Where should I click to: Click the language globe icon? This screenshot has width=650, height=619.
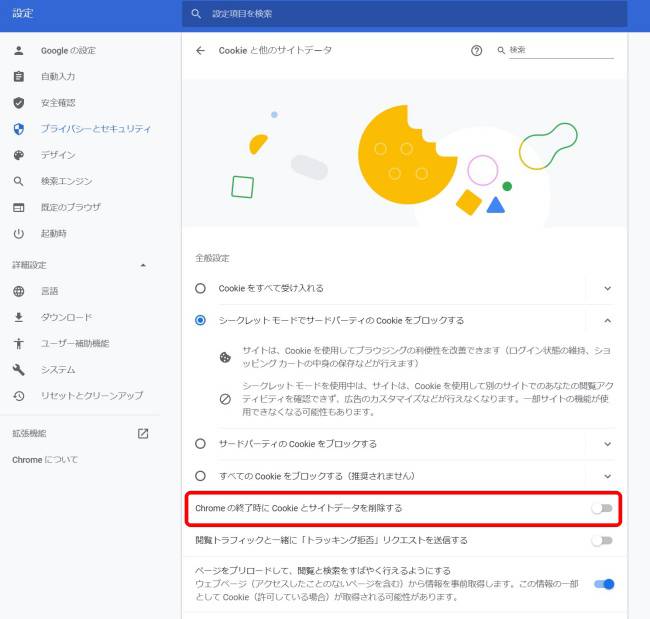(x=19, y=291)
